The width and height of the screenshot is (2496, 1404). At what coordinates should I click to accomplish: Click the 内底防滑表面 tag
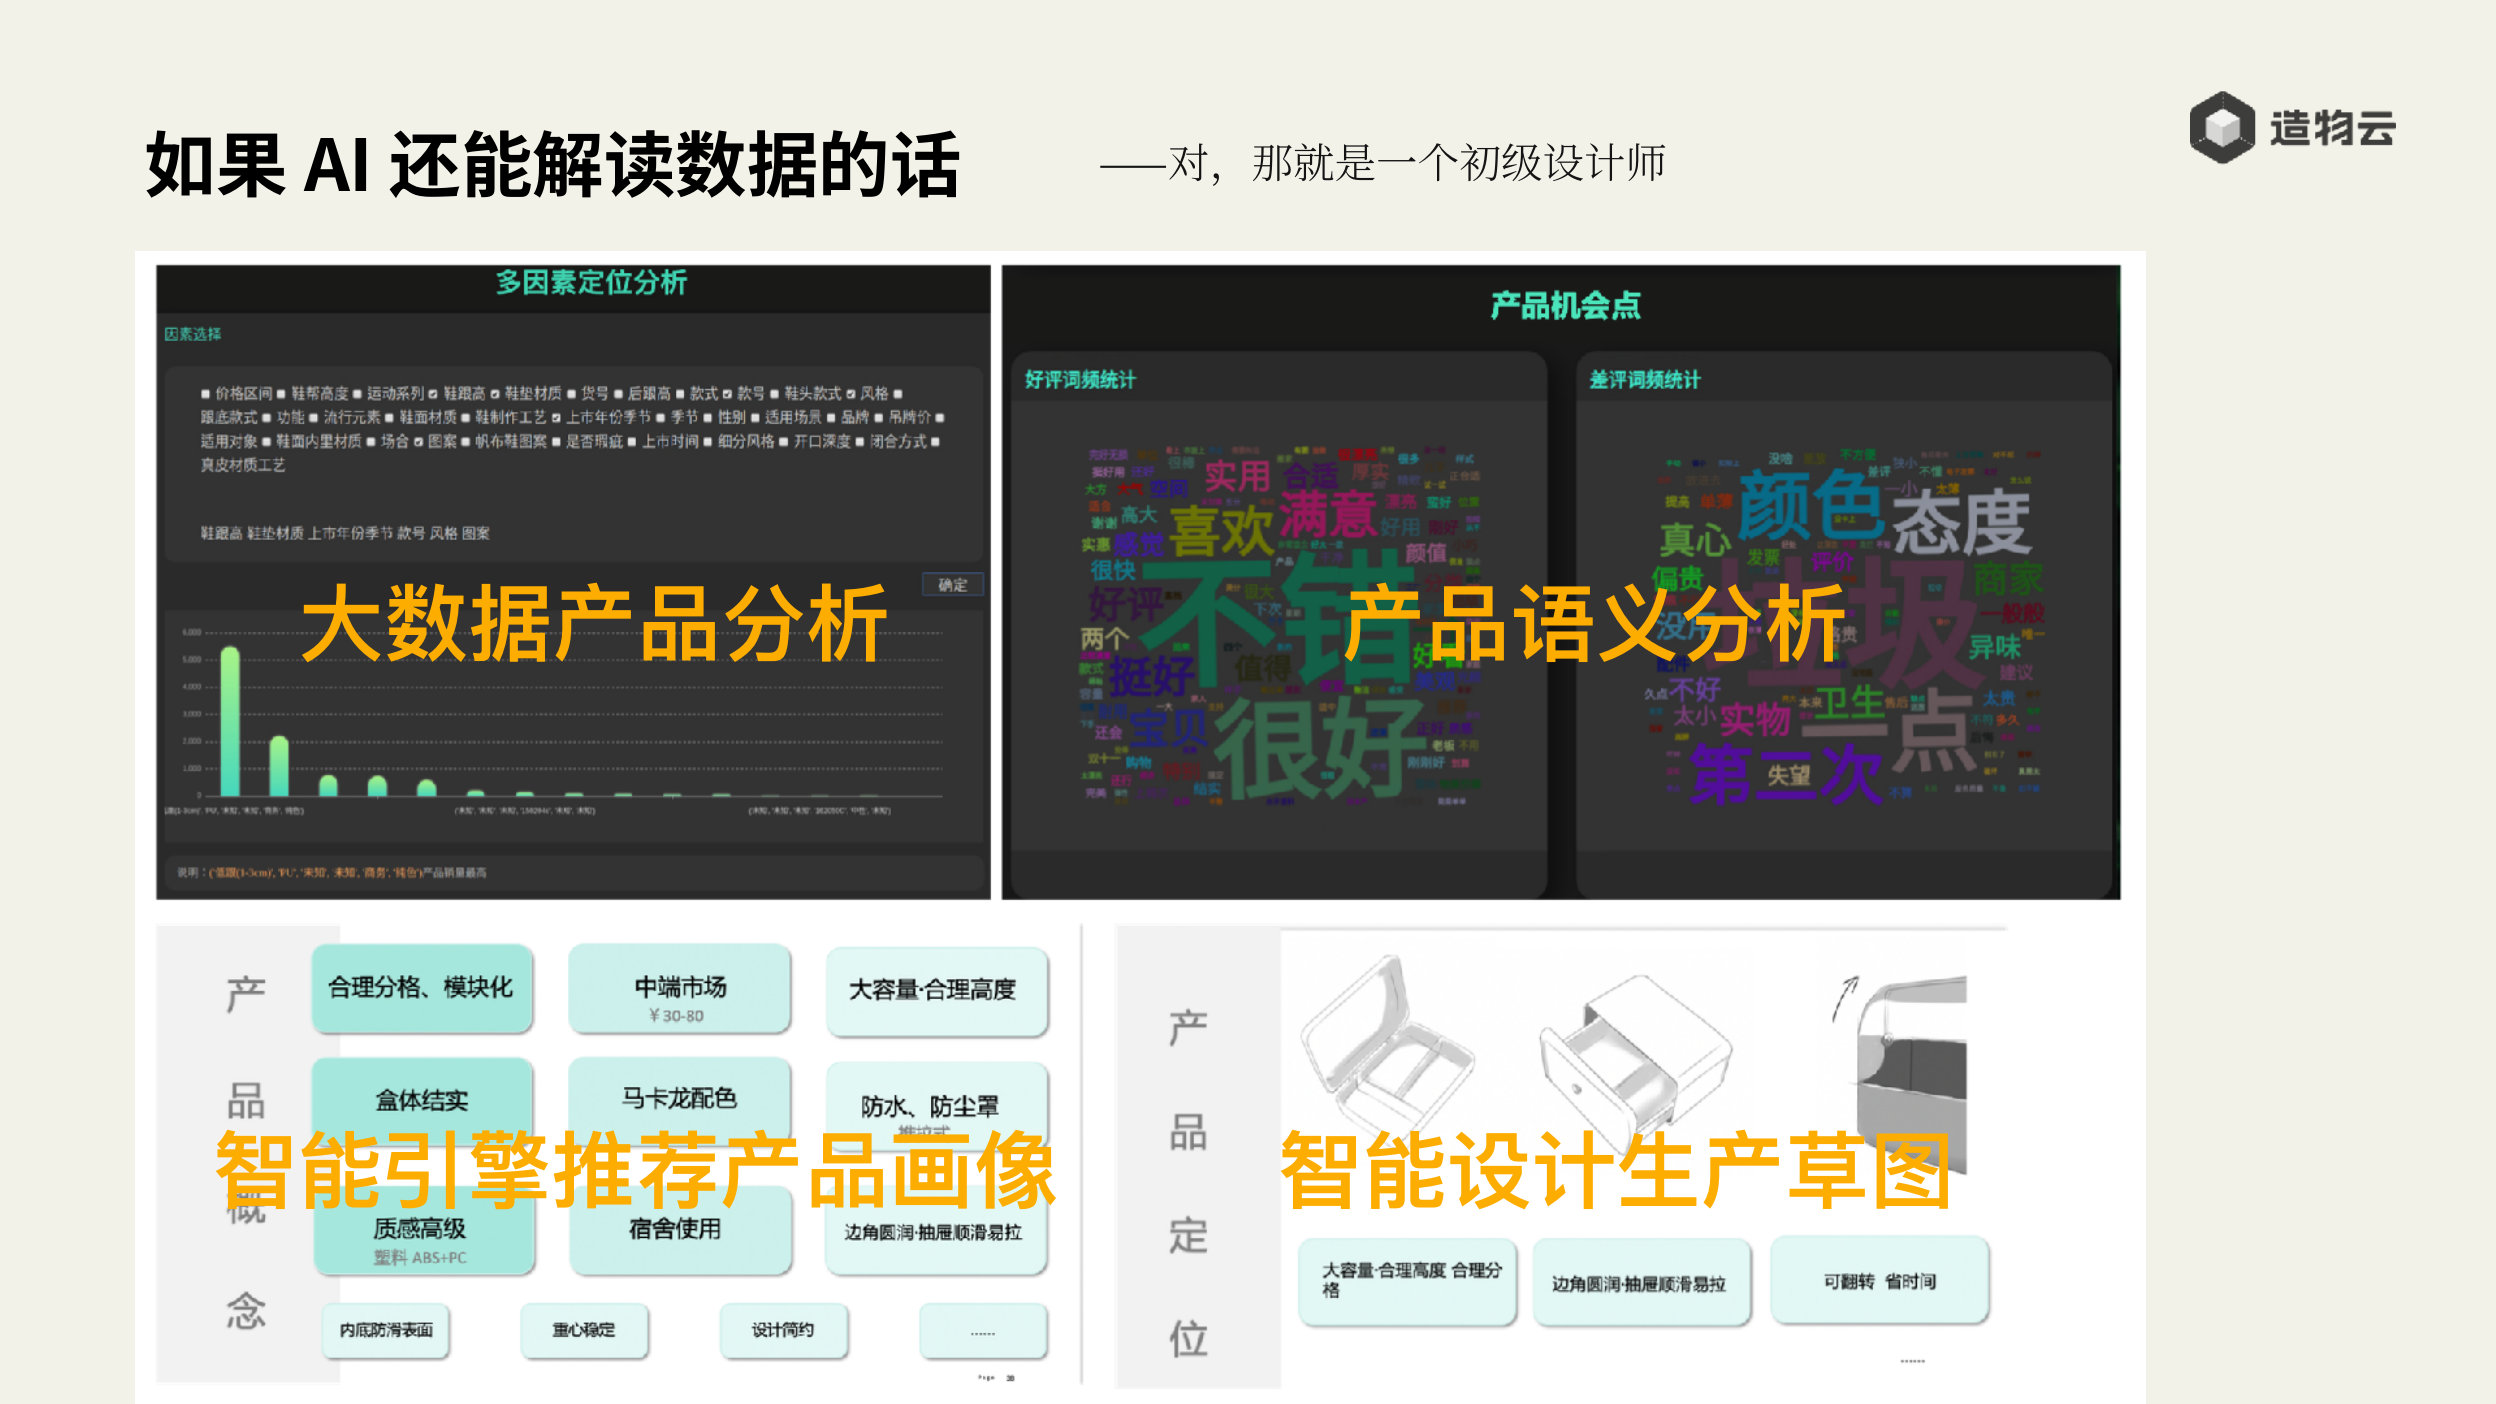click(x=386, y=1330)
